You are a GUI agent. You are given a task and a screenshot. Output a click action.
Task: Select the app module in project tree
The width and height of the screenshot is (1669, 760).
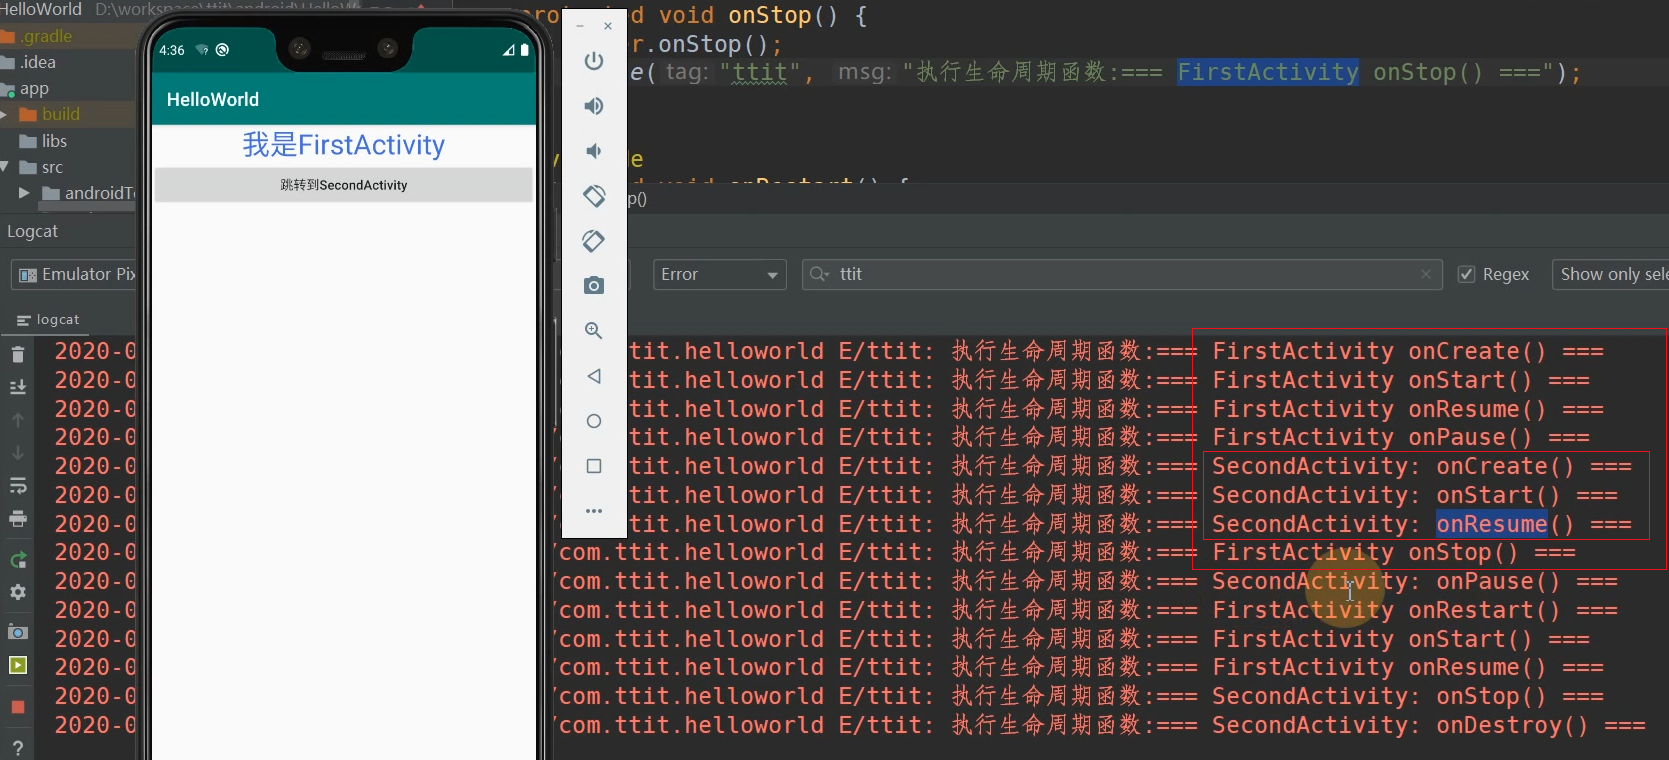[34, 88]
